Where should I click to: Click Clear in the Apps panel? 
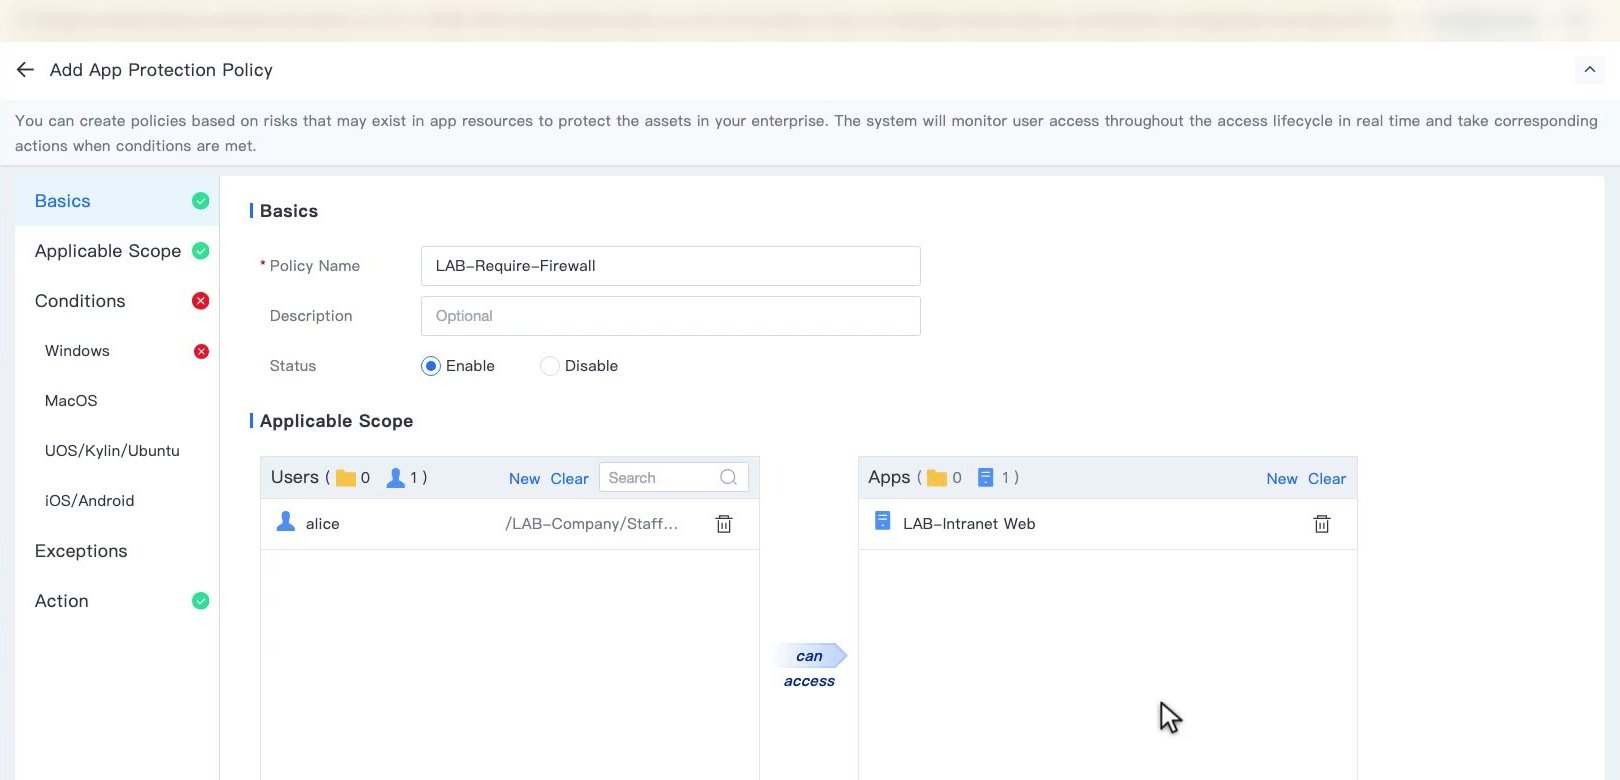pos(1327,479)
